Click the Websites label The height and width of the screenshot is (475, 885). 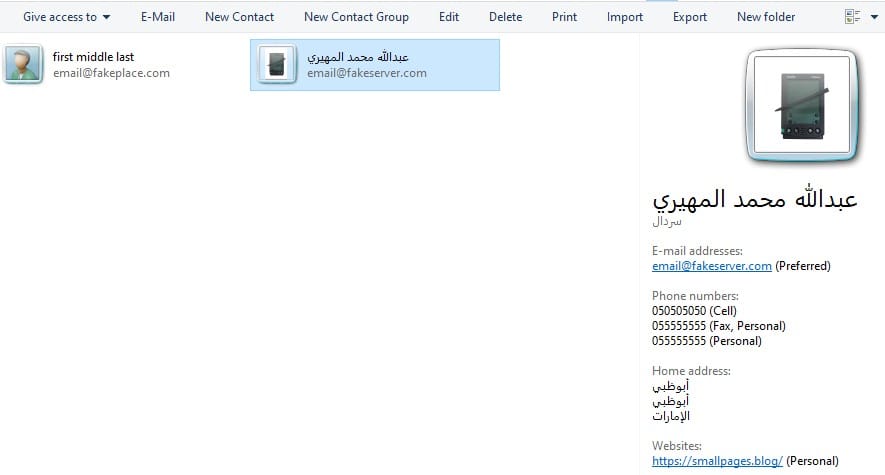[677, 446]
